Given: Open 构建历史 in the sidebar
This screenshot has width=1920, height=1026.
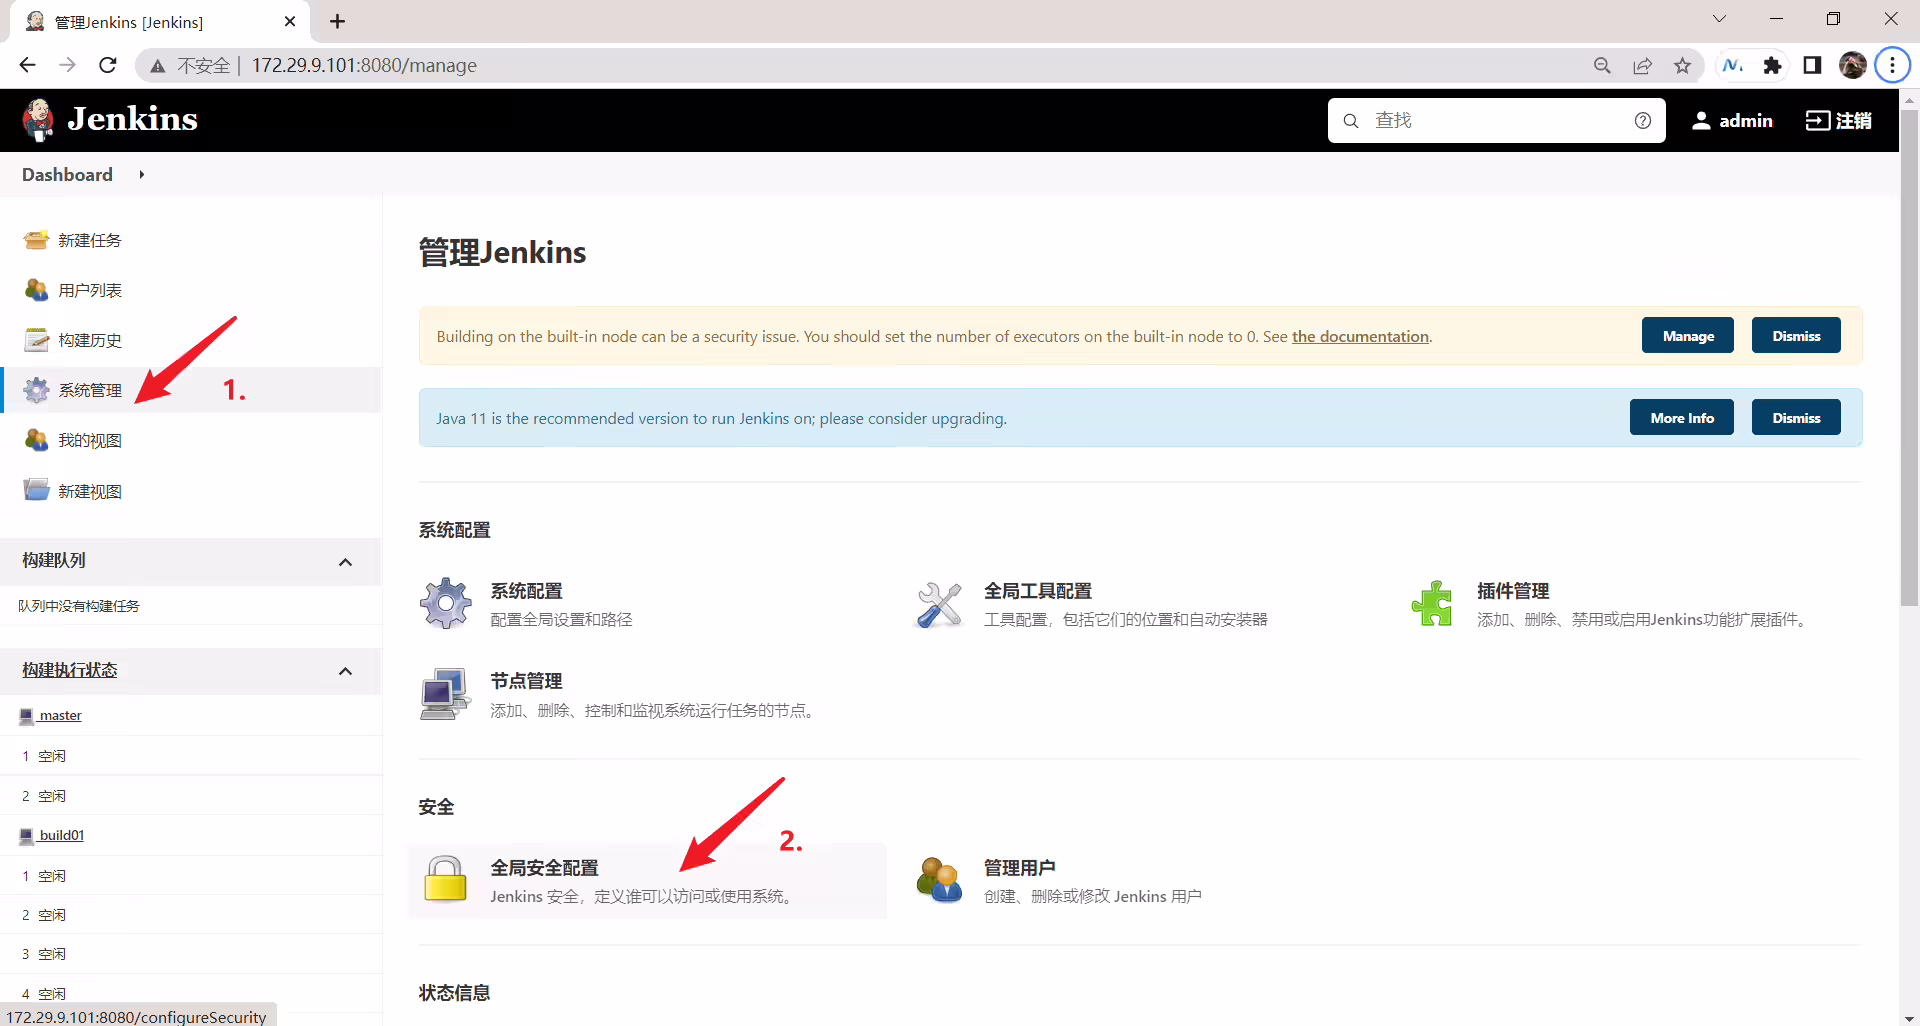Looking at the screenshot, I should 90,340.
